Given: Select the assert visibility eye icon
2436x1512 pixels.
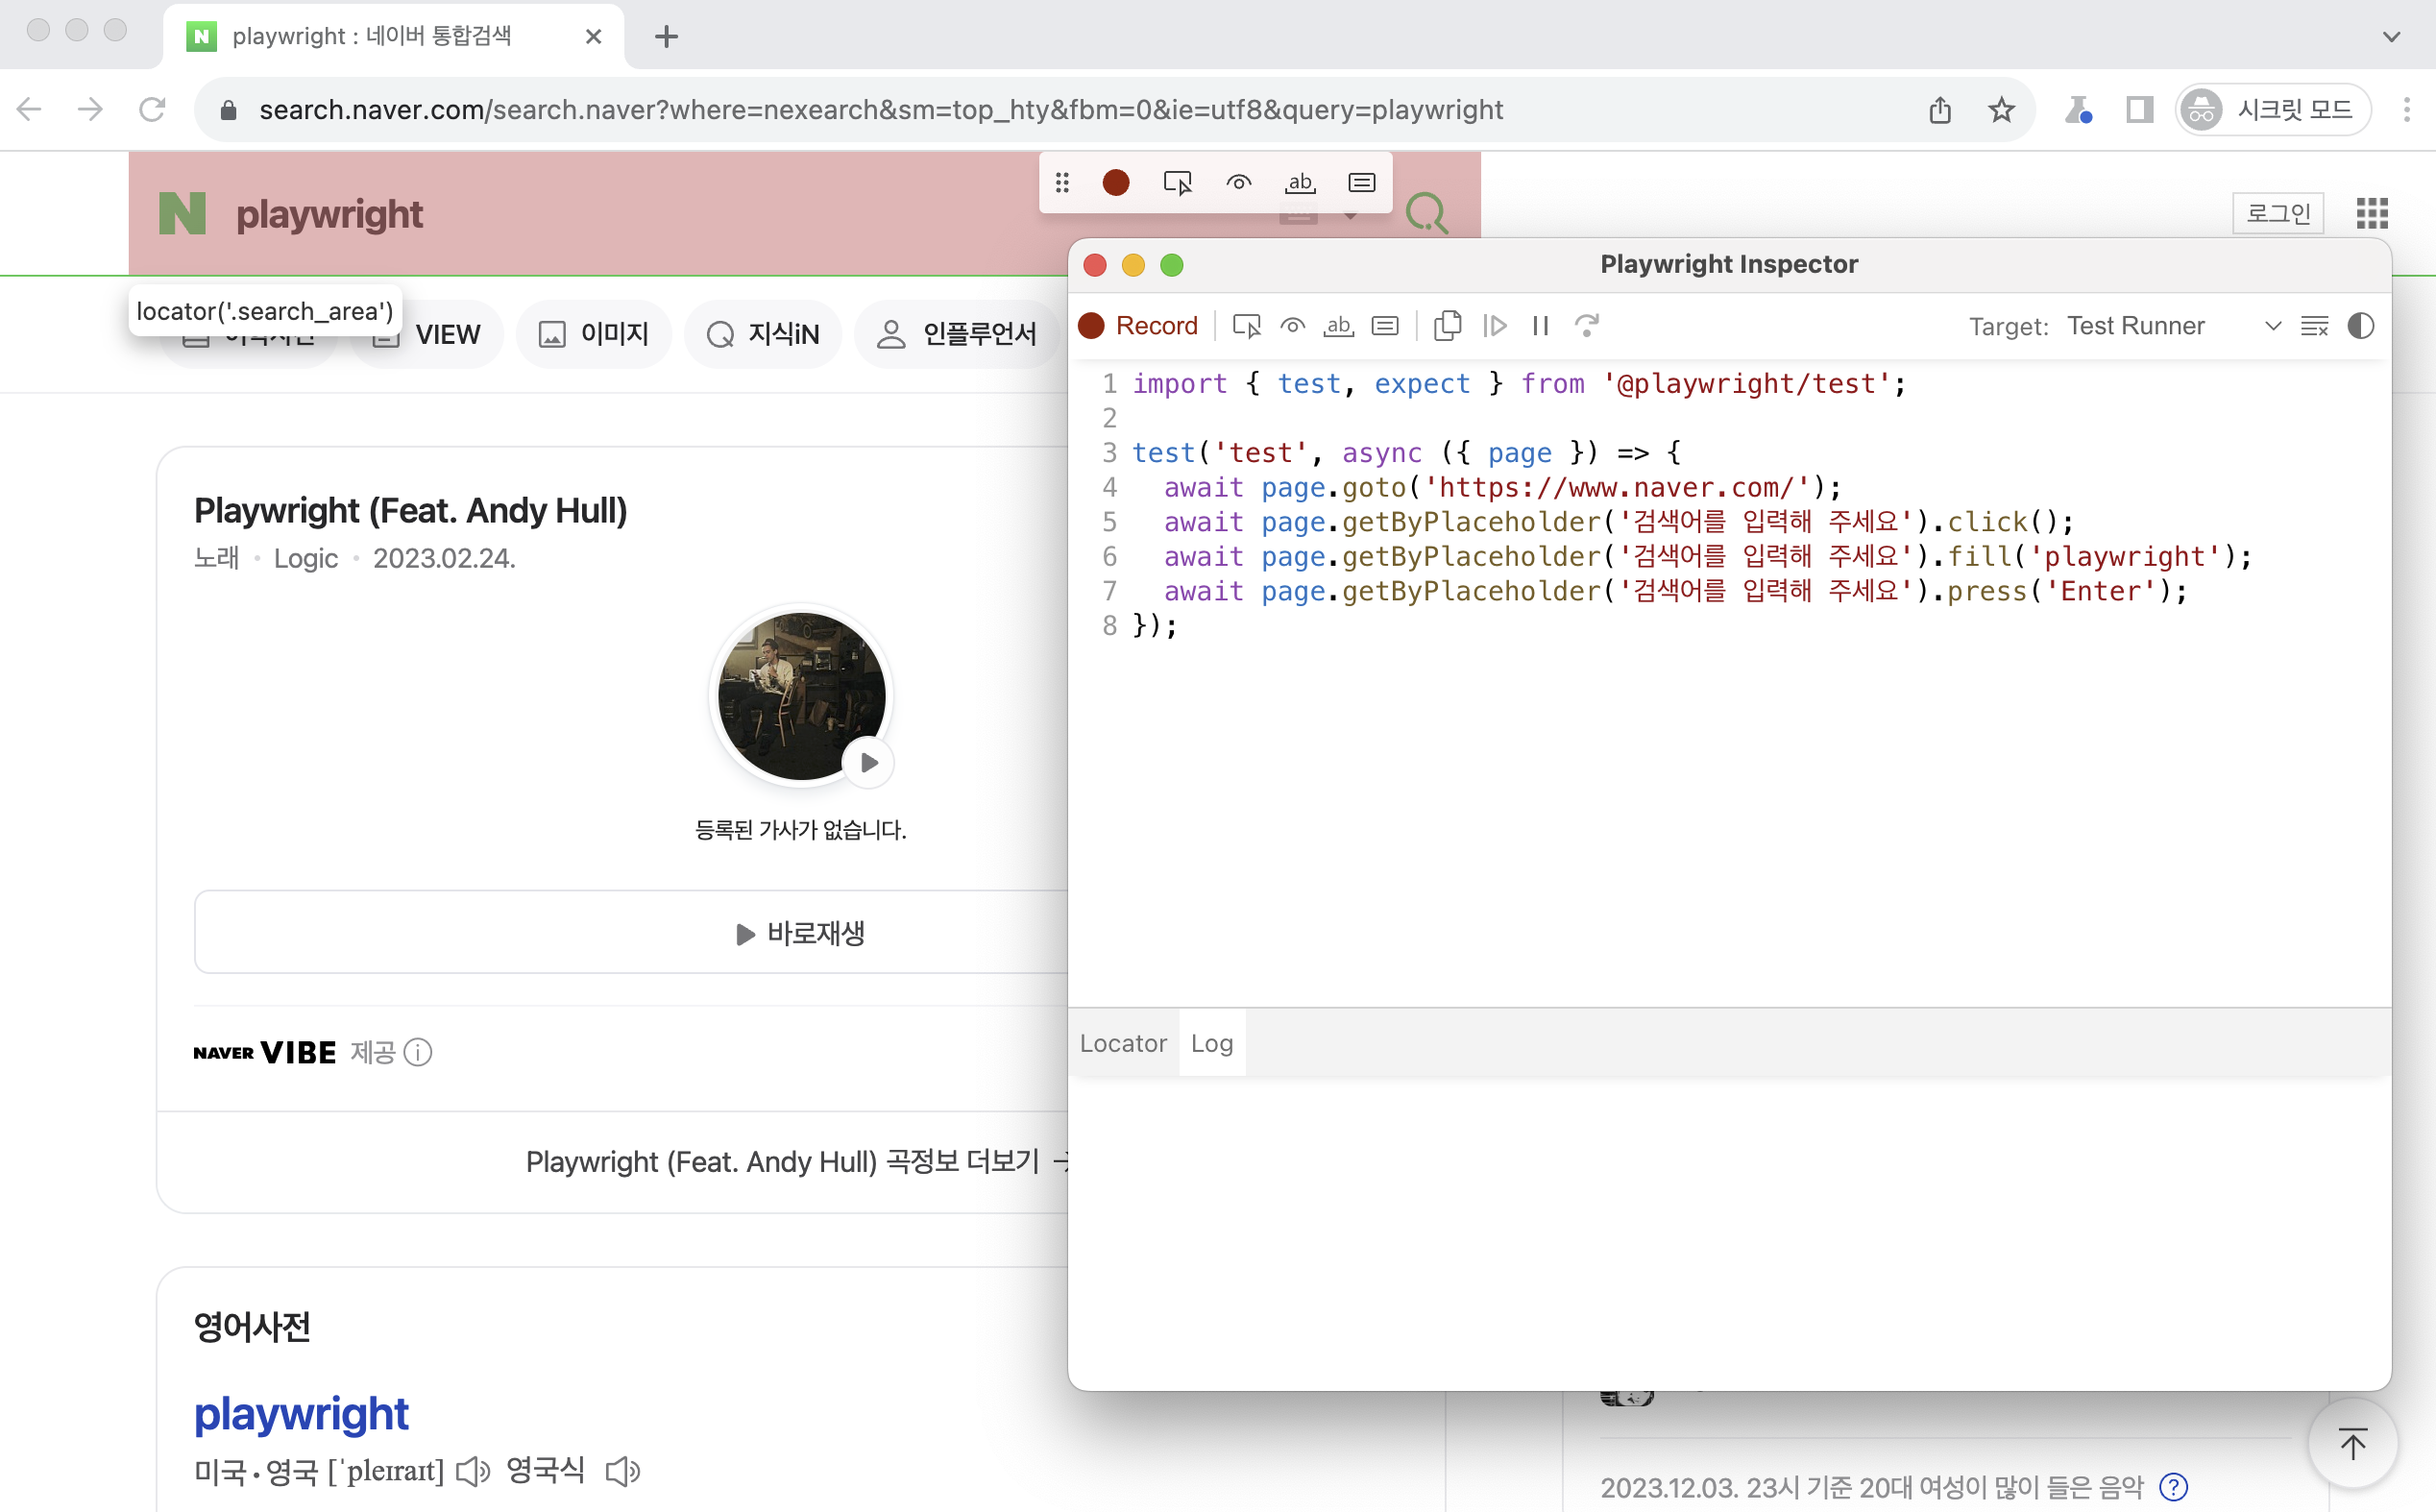Looking at the screenshot, I should (1292, 325).
